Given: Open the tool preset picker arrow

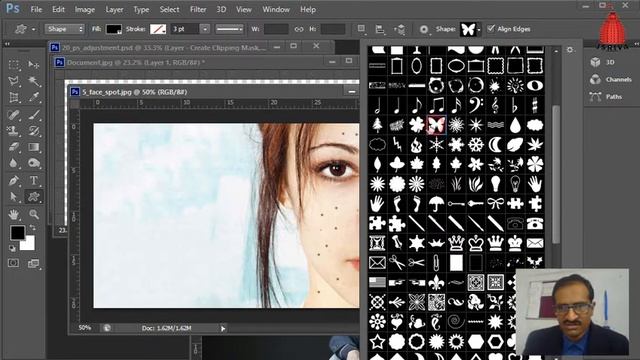Looking at the screenshot, I should point(33,29).
